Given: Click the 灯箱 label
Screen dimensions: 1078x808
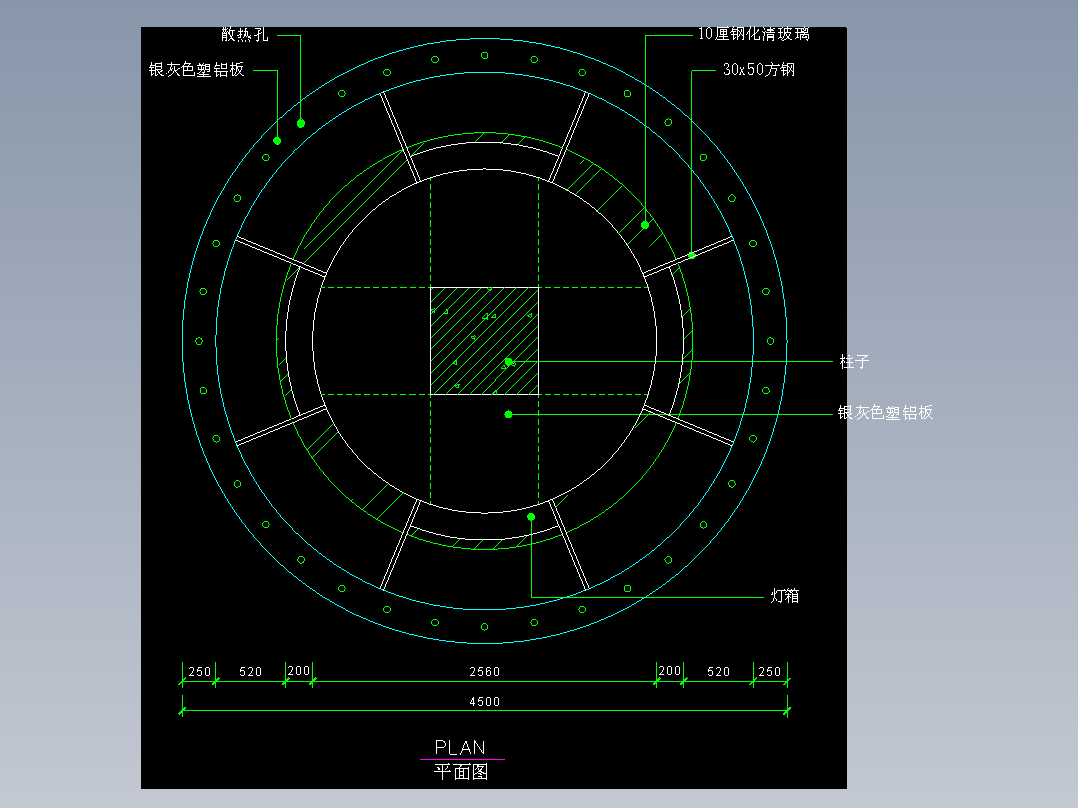Looking at the screenshot, I should pyautogui.click(x=785, y=596).
